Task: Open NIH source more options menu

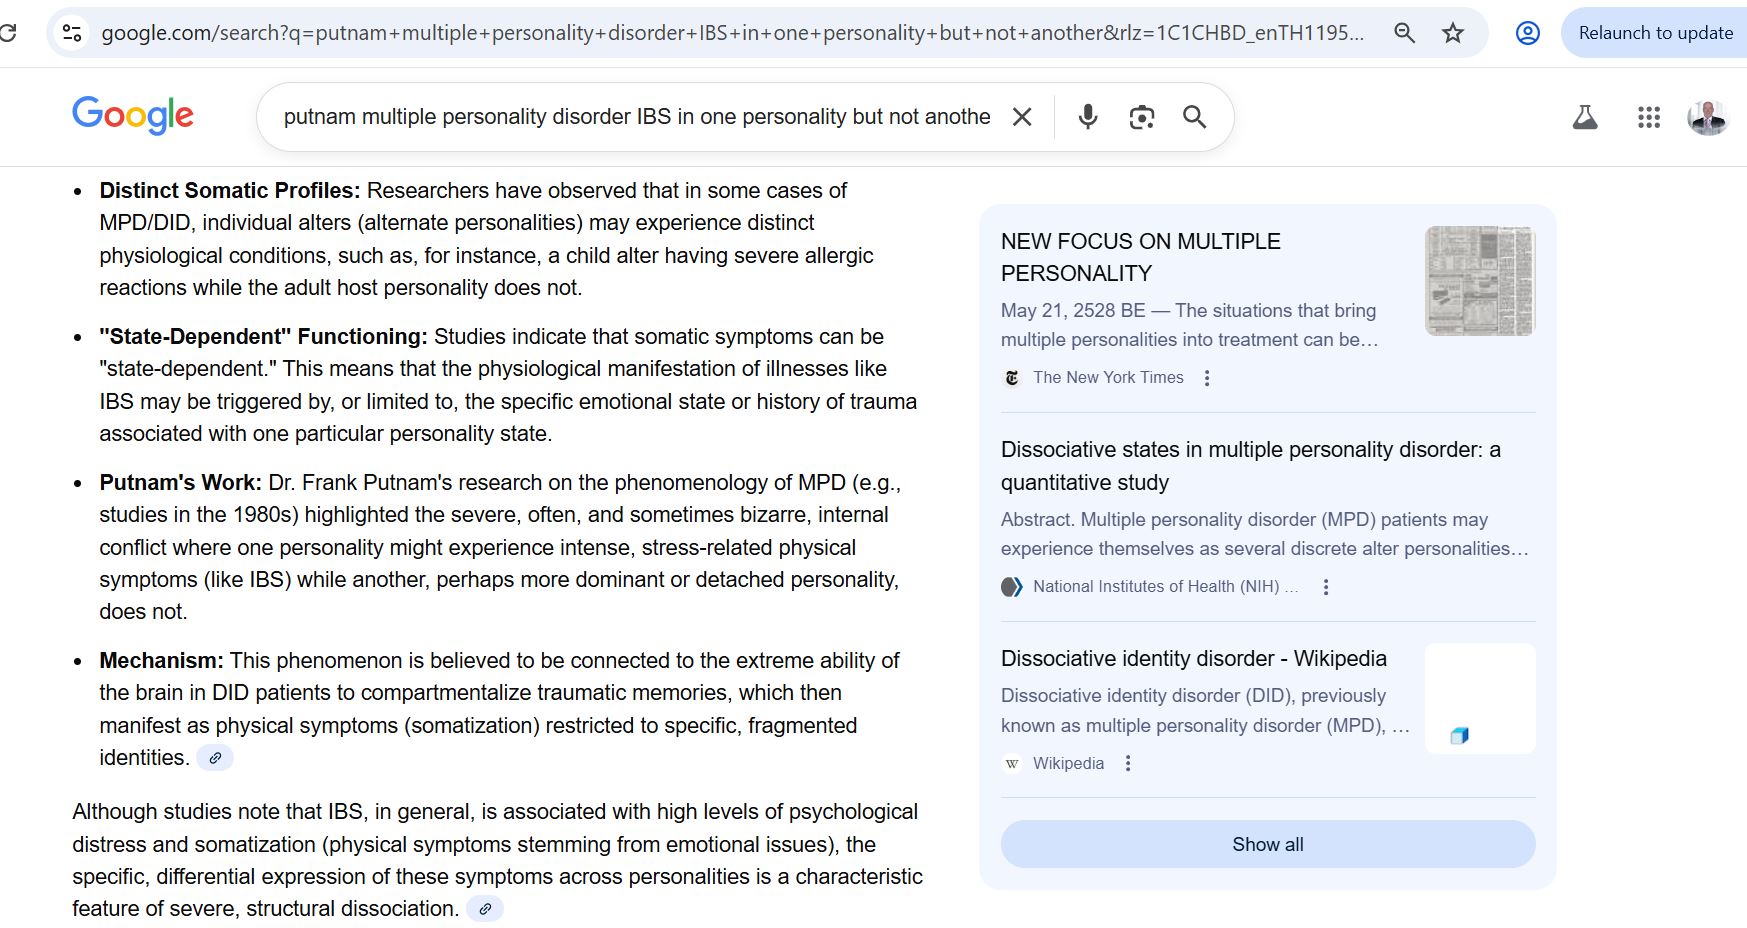Action: (x=1326, y=587)
